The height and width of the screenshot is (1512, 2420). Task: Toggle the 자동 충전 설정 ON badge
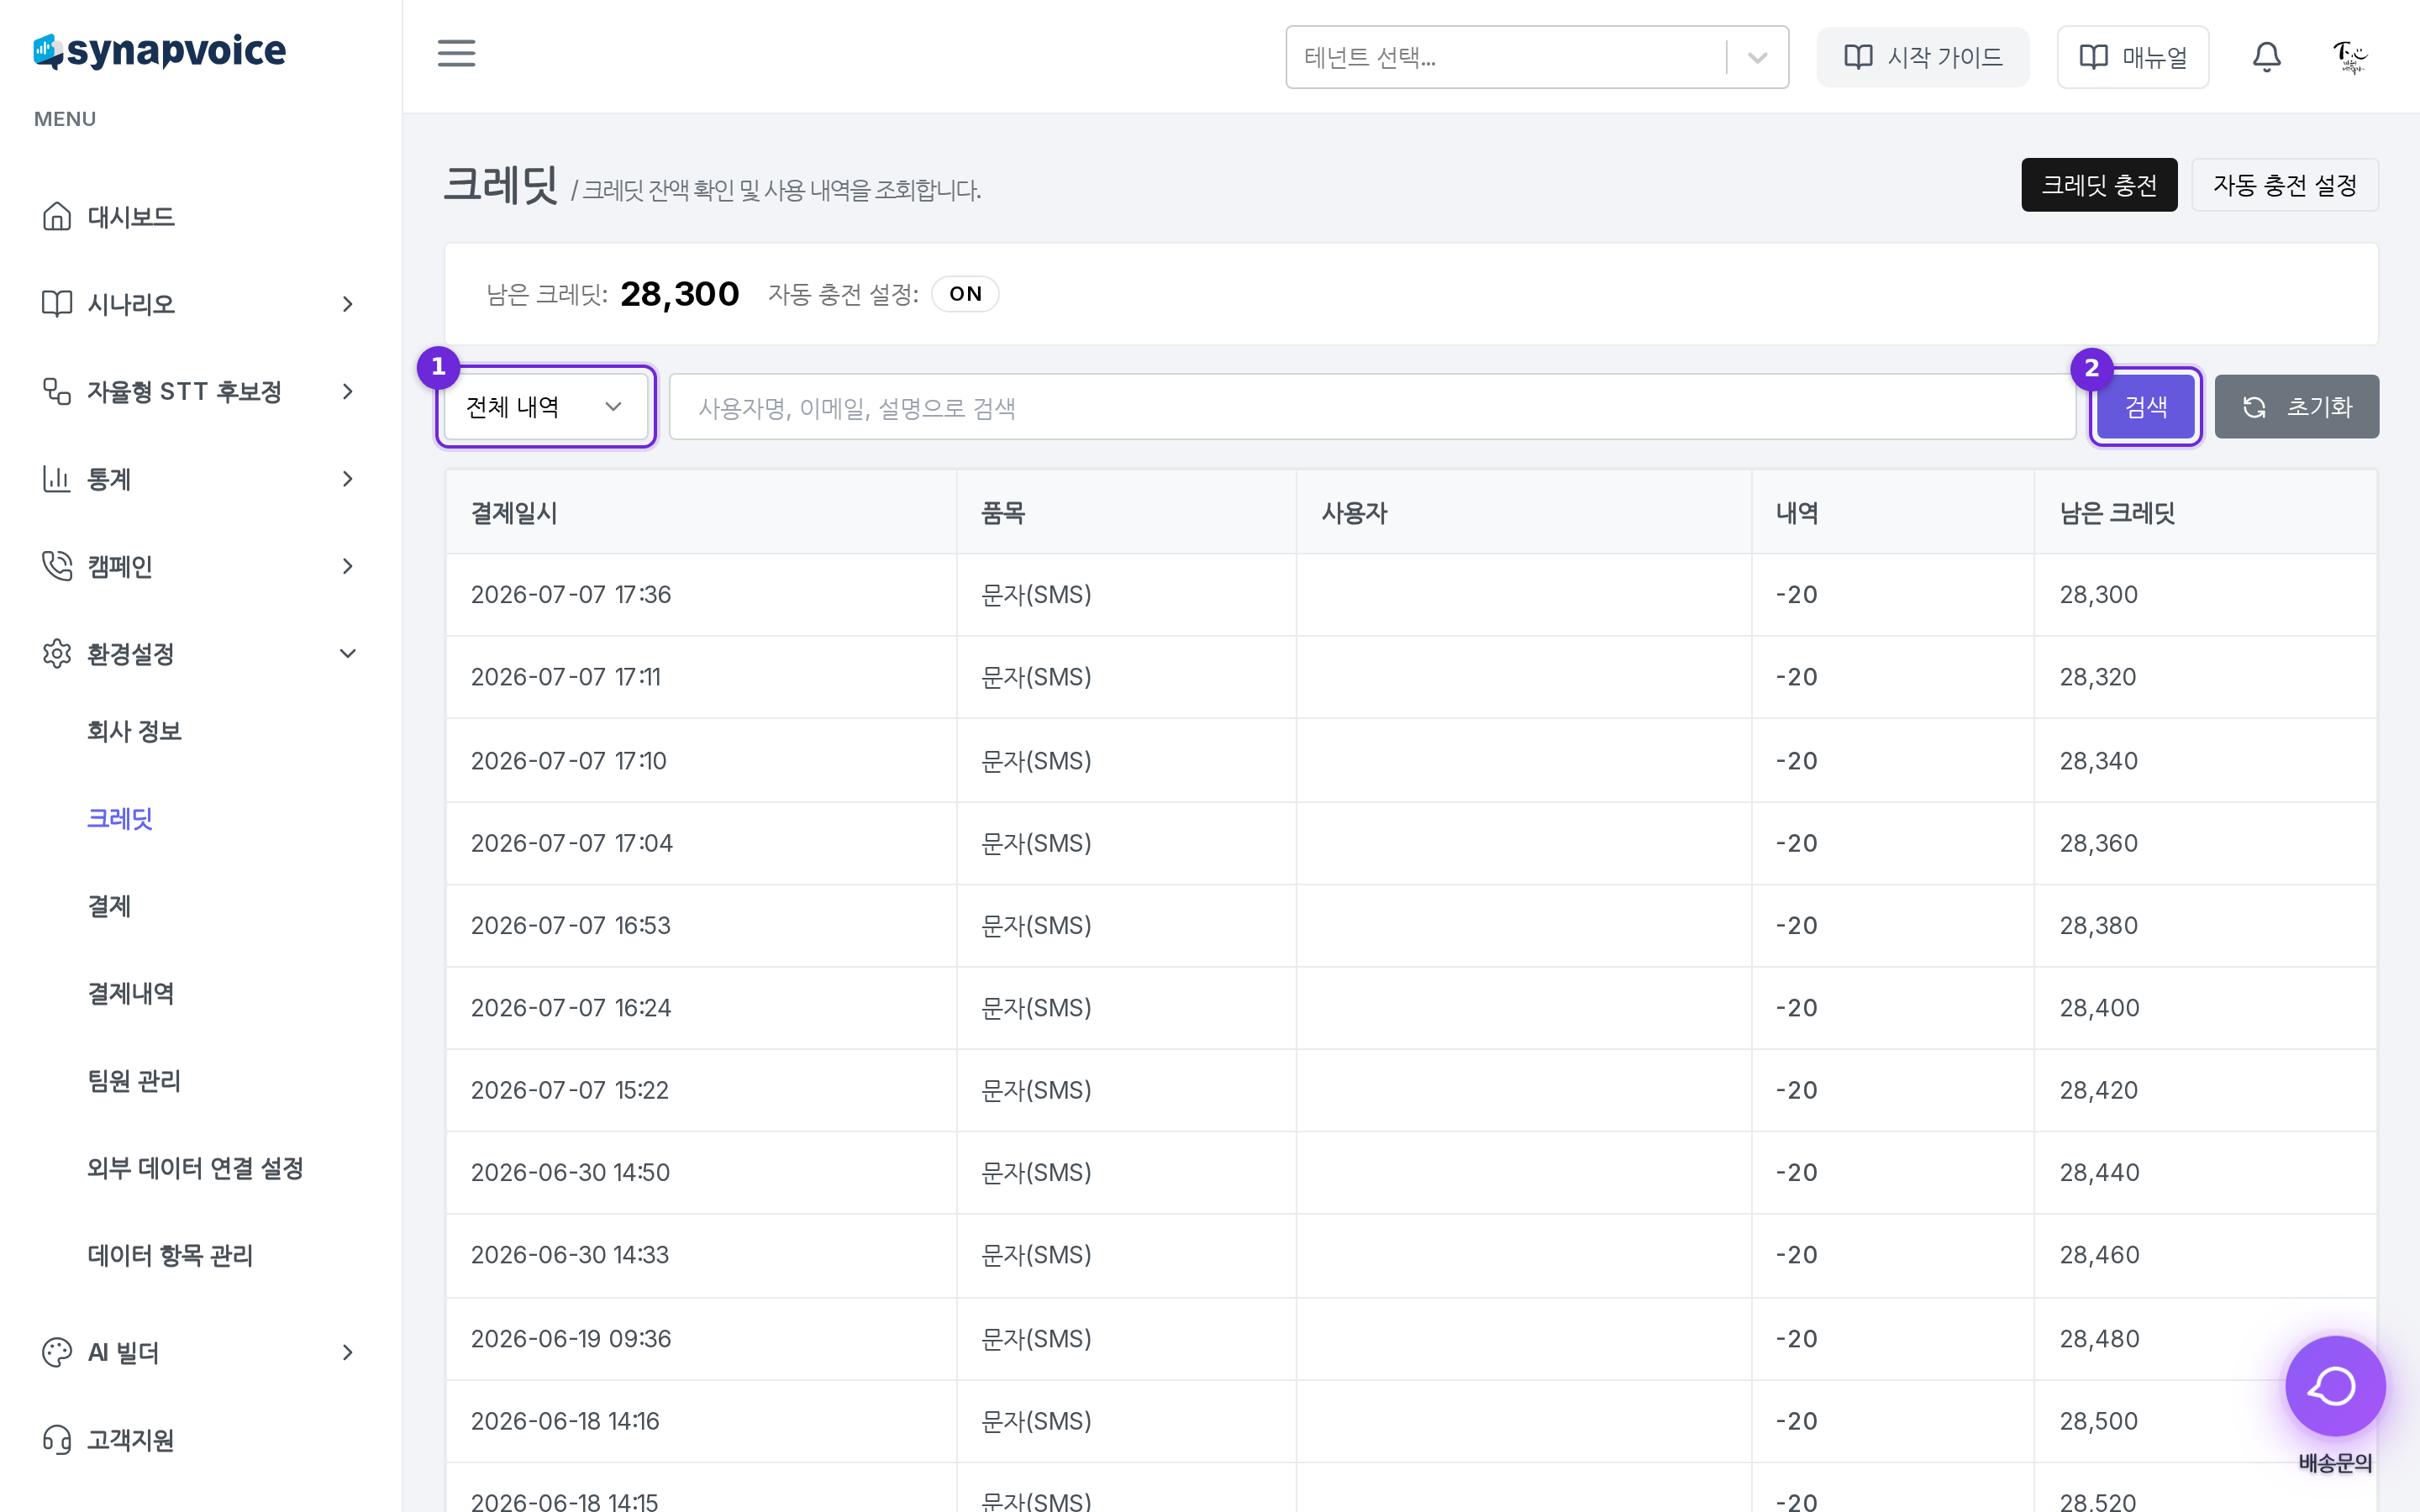965,294
